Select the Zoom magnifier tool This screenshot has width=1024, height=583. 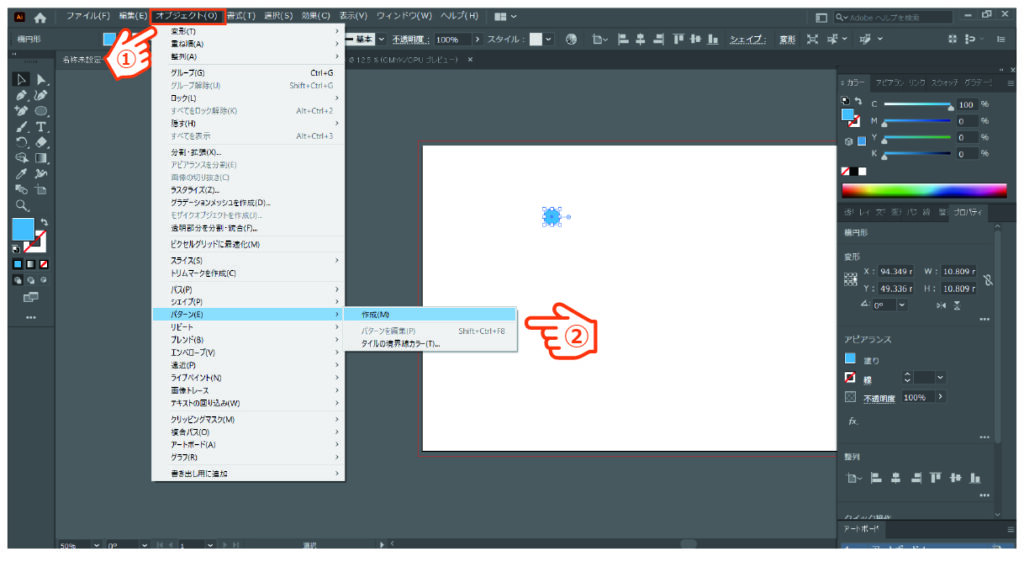[22, 206]
